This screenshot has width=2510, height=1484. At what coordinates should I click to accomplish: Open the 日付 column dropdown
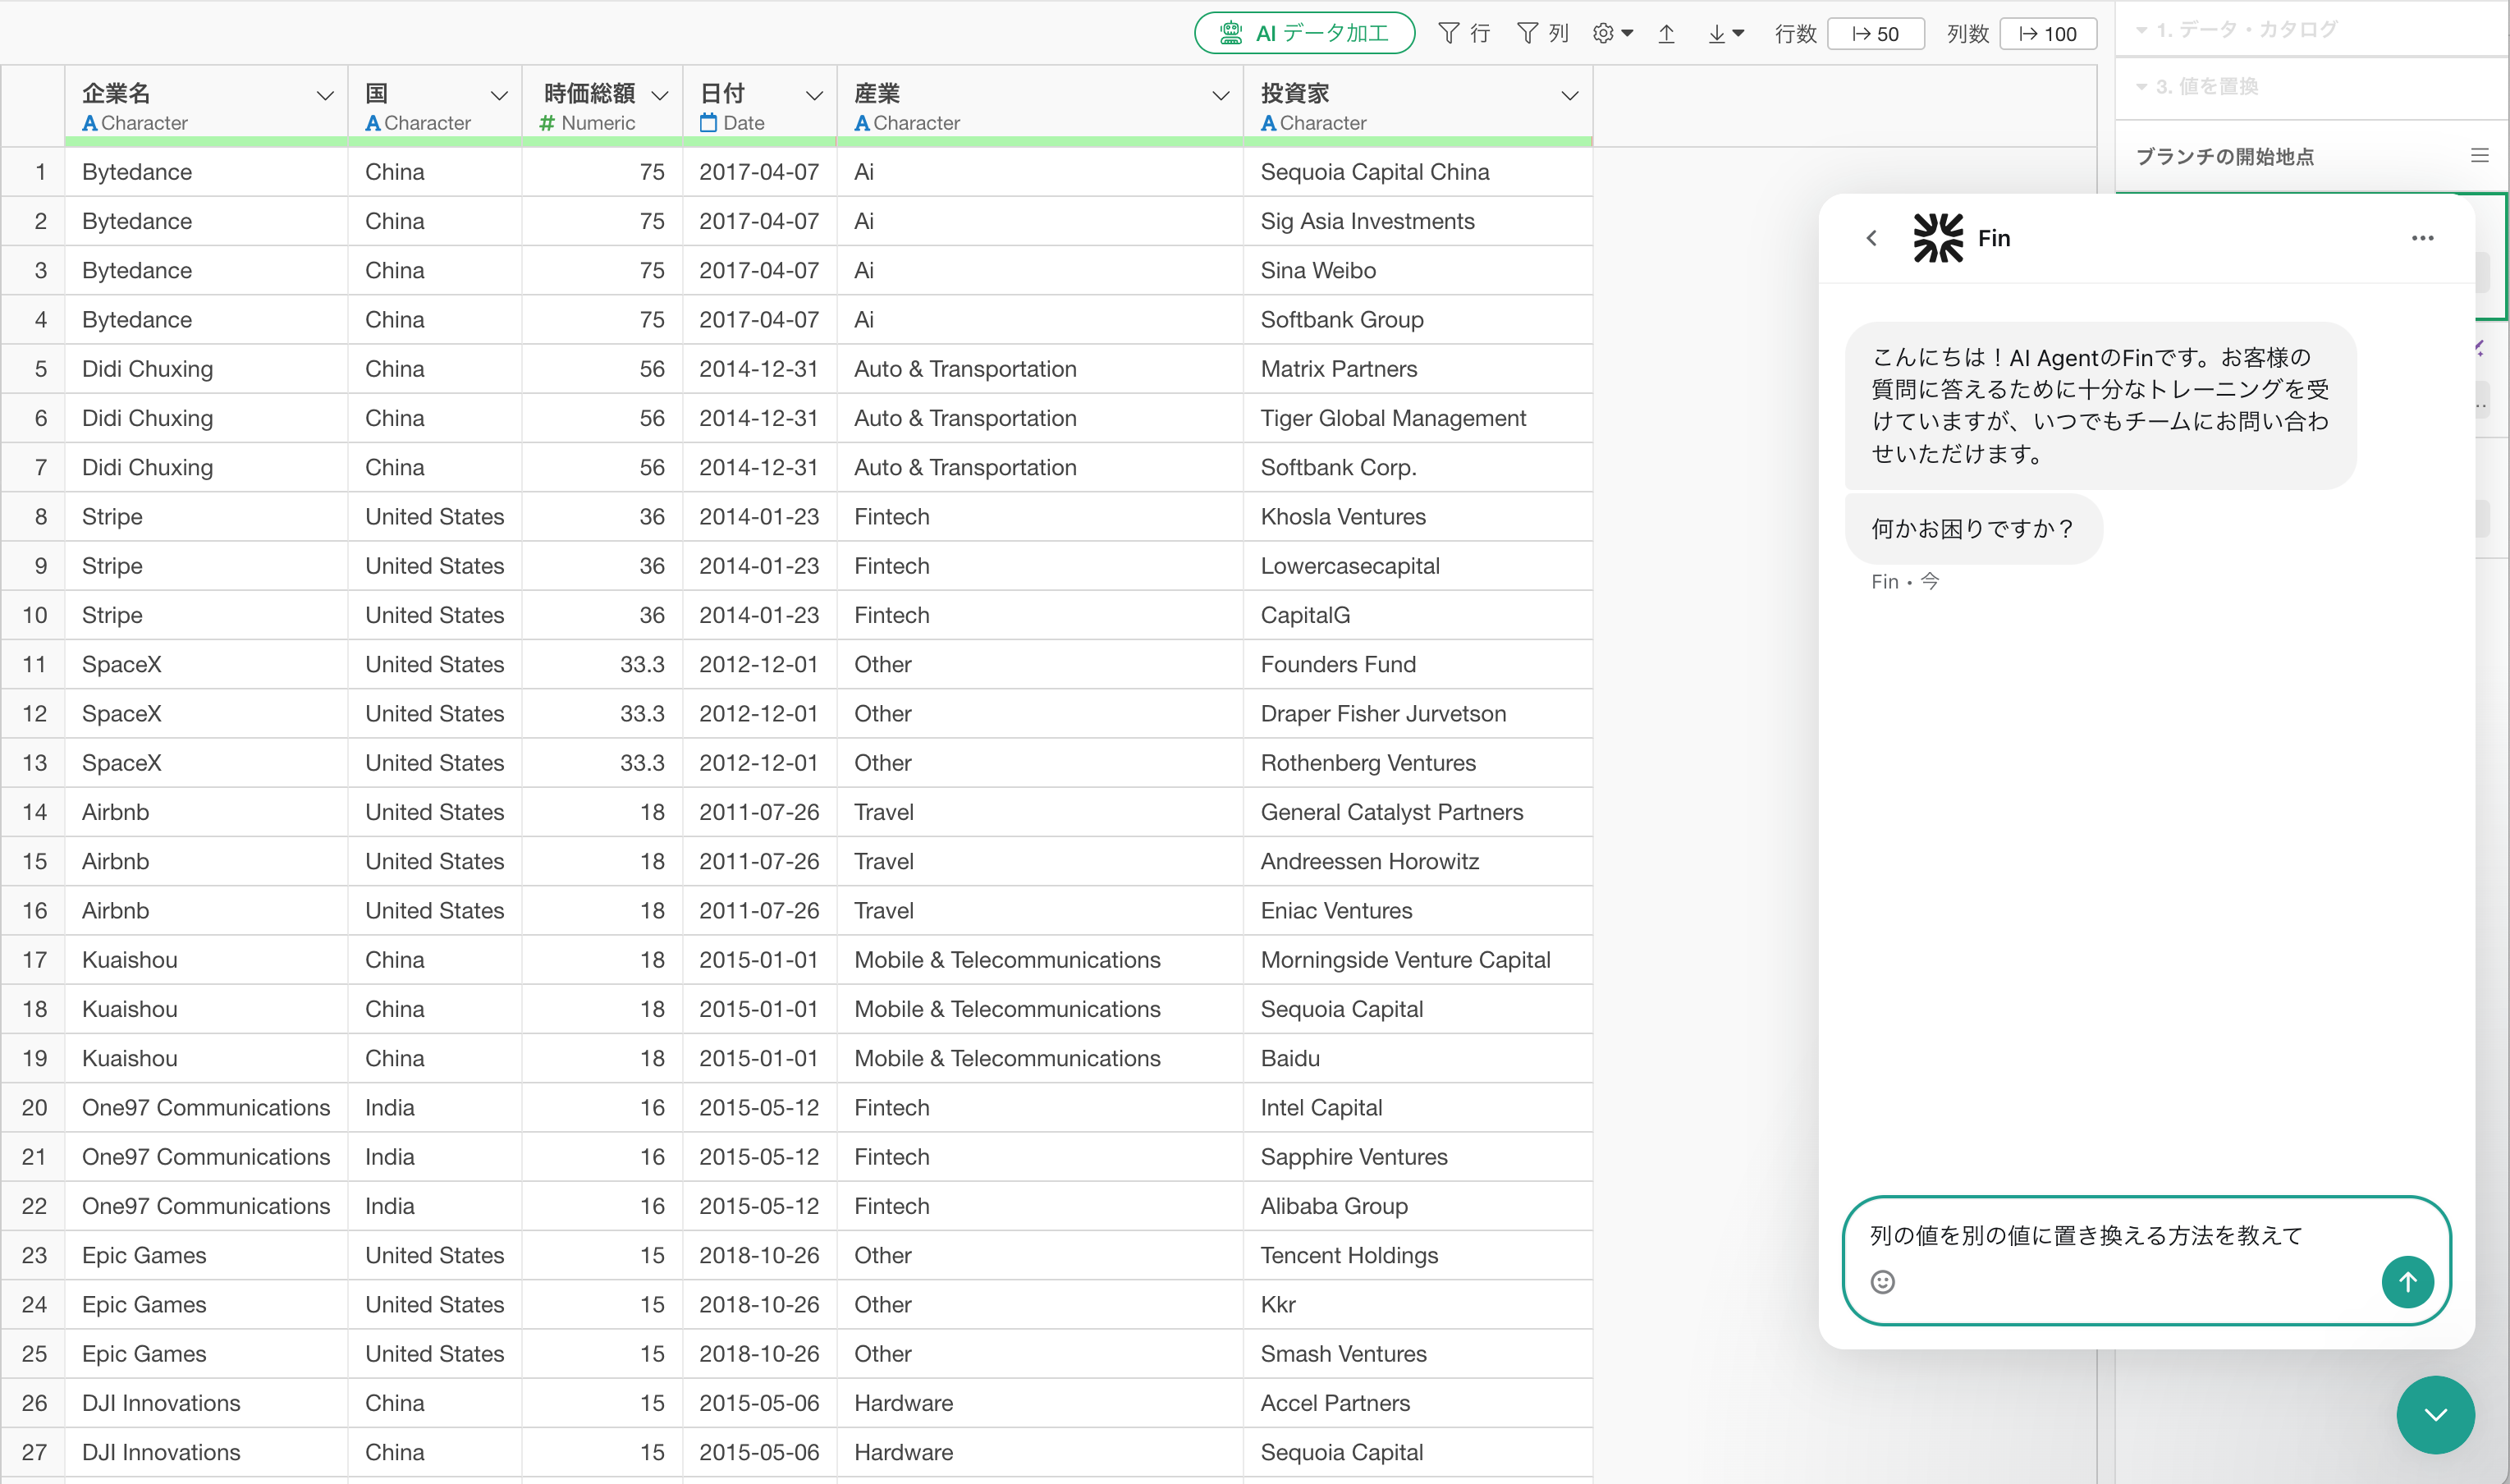point(814,95)
